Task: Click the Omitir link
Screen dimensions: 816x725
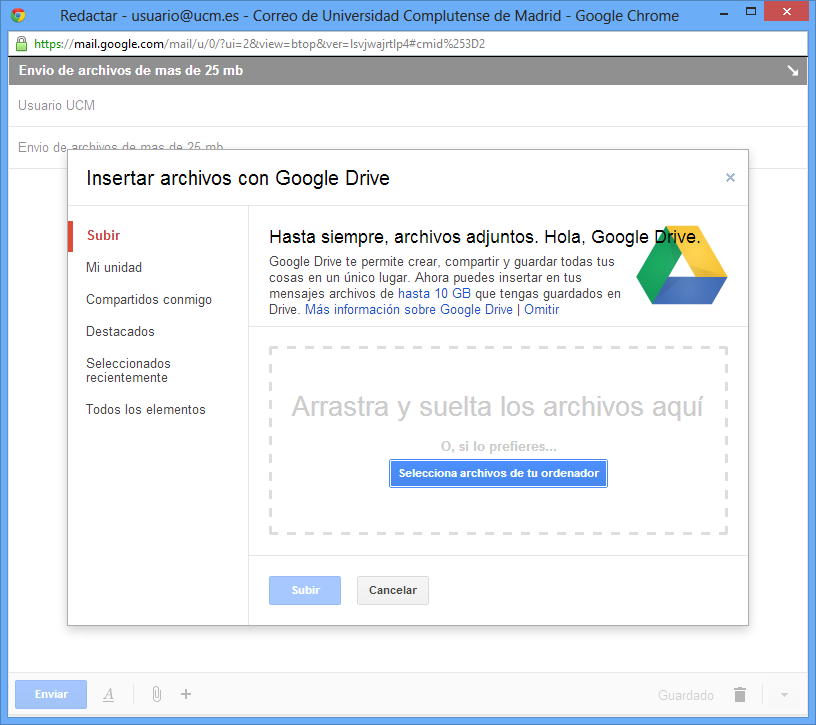Action: point(542,310)
